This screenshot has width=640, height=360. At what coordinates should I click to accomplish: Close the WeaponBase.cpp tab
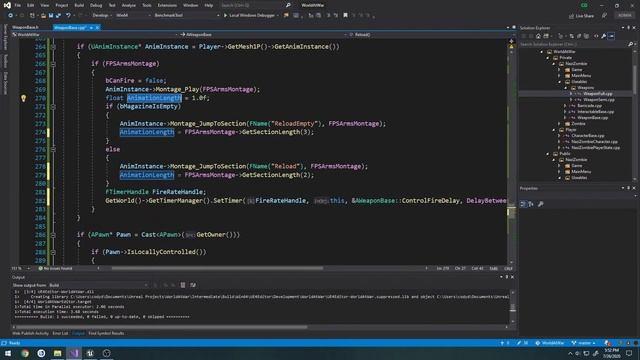97,28
